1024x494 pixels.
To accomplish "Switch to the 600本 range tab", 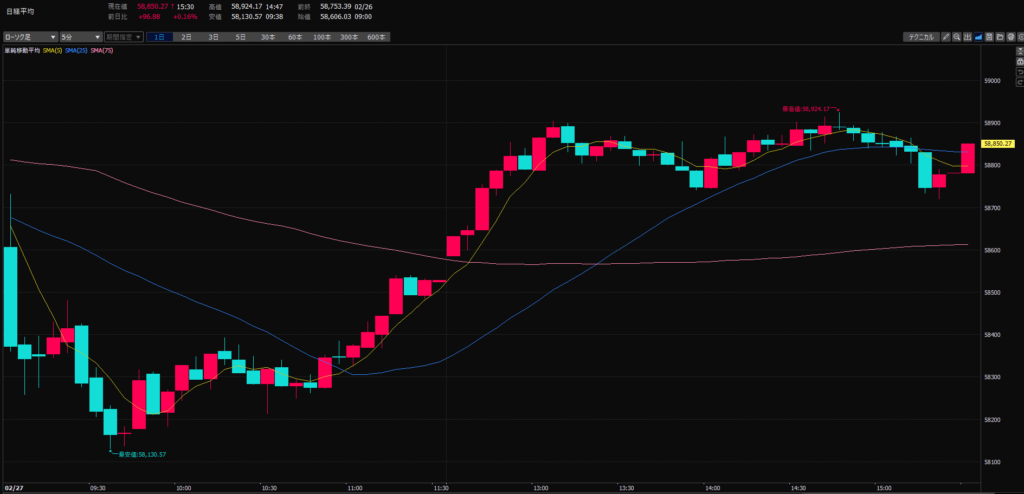I will click(x=376, y=37).
